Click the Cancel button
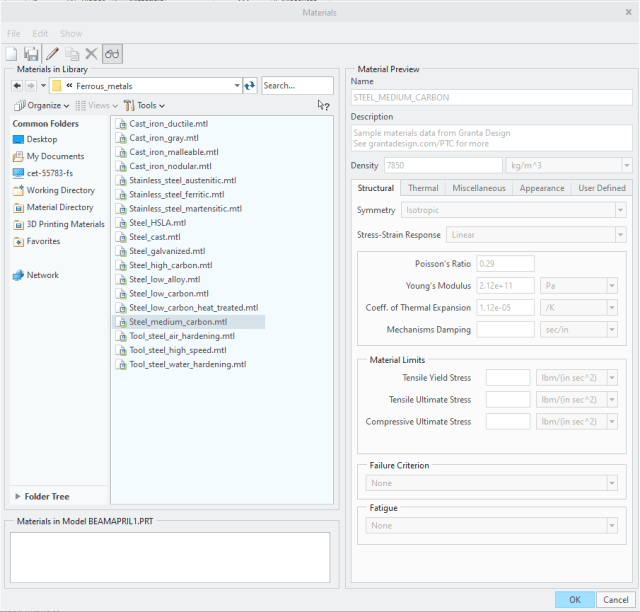Viewport: 640px width, 612px height. (616, 599)
